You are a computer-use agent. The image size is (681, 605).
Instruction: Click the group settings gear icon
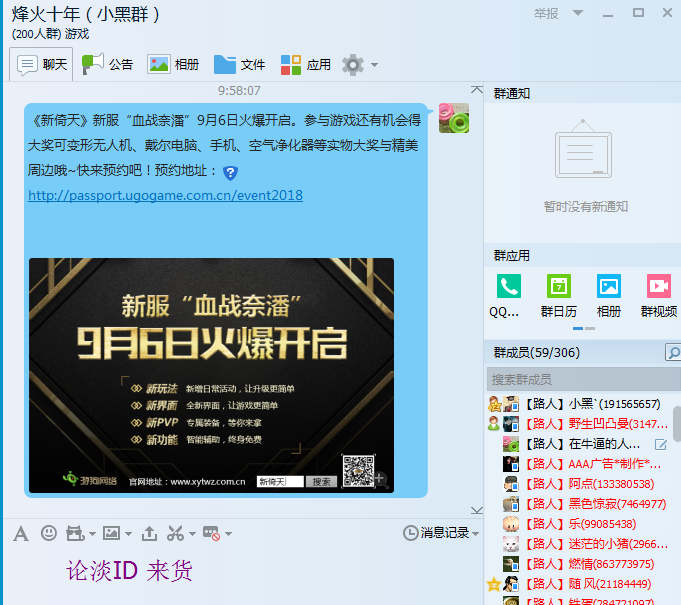[353, 65]
